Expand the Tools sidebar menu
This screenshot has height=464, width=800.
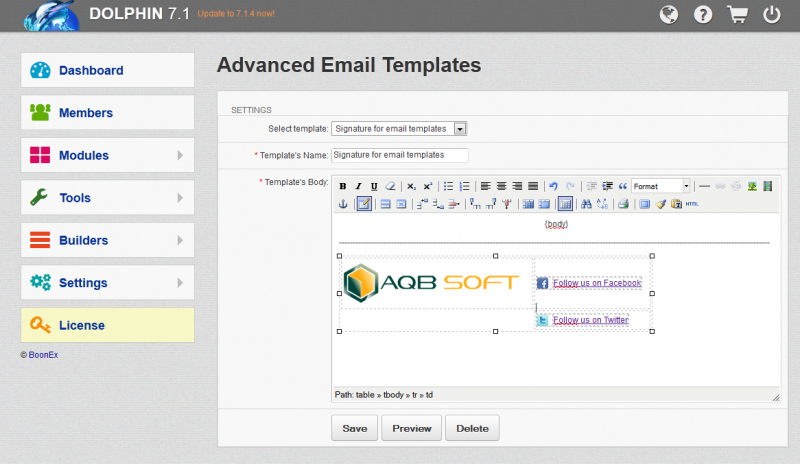tap(108, 198)
